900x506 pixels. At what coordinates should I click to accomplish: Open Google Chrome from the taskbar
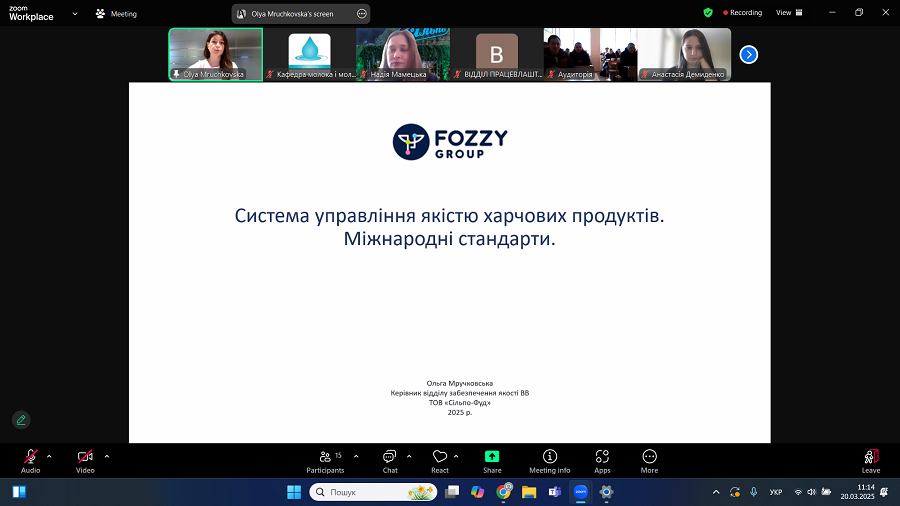[x=504, y=492]
